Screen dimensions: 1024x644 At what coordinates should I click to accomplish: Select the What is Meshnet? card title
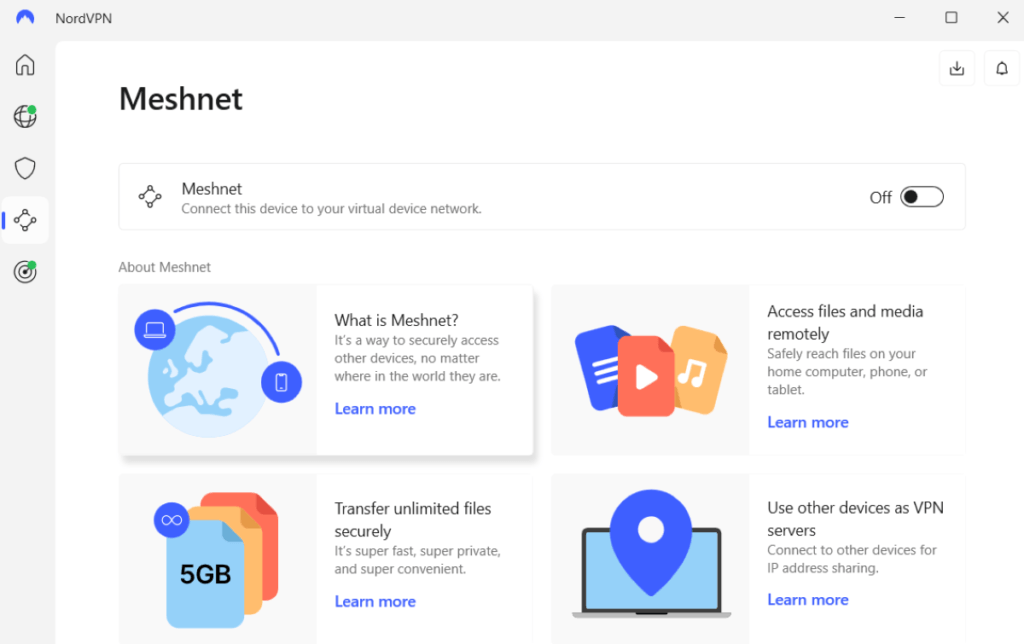click(x=396, y=320)
